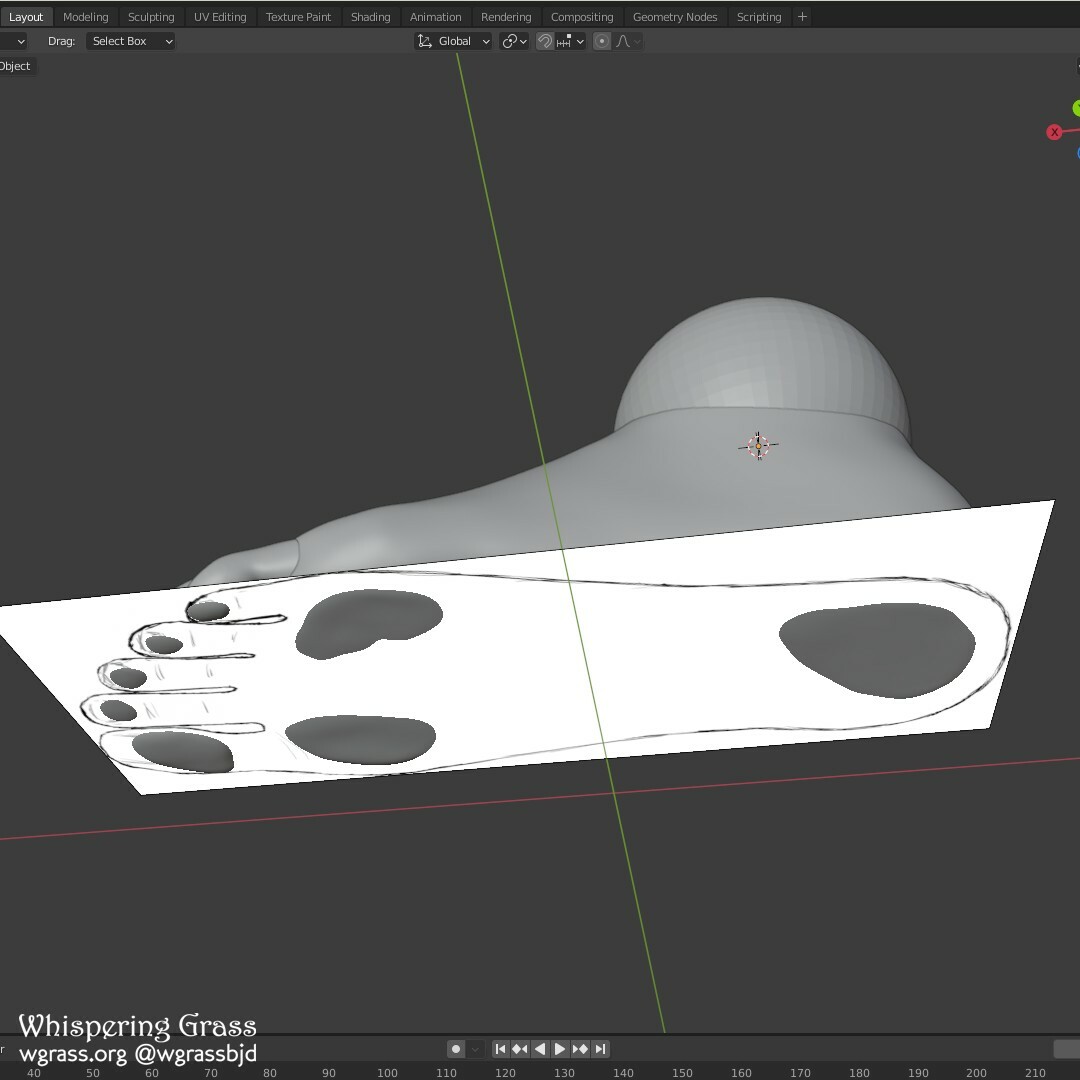Open the Compositing workspace tab
Viewport: 1080px width, 1080px height.
[582, 17]
